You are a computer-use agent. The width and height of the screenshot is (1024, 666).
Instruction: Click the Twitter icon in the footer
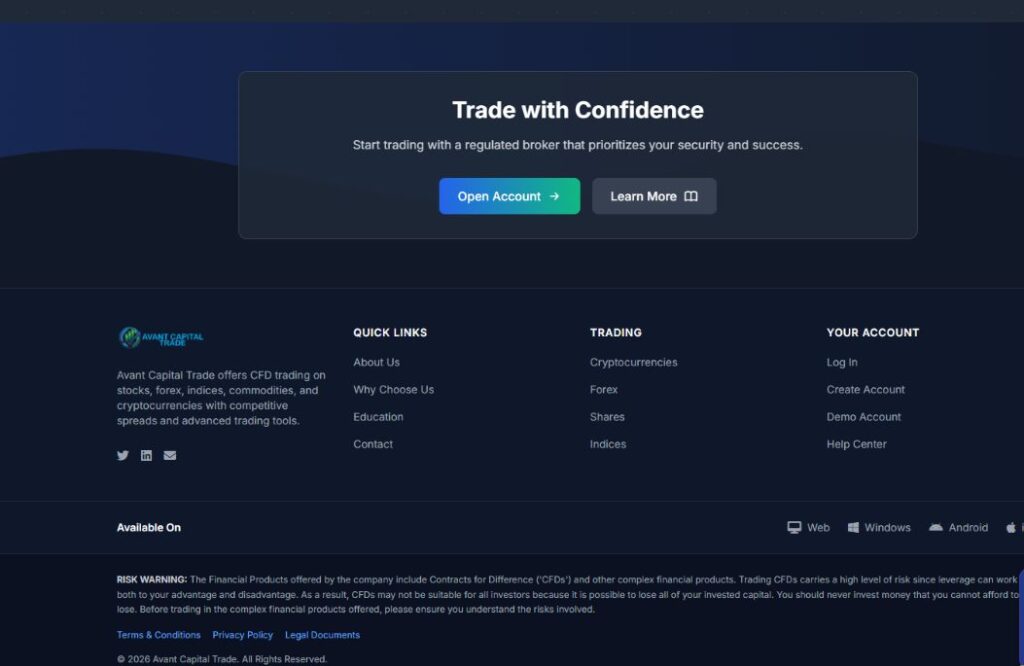[x=123, y=456]
